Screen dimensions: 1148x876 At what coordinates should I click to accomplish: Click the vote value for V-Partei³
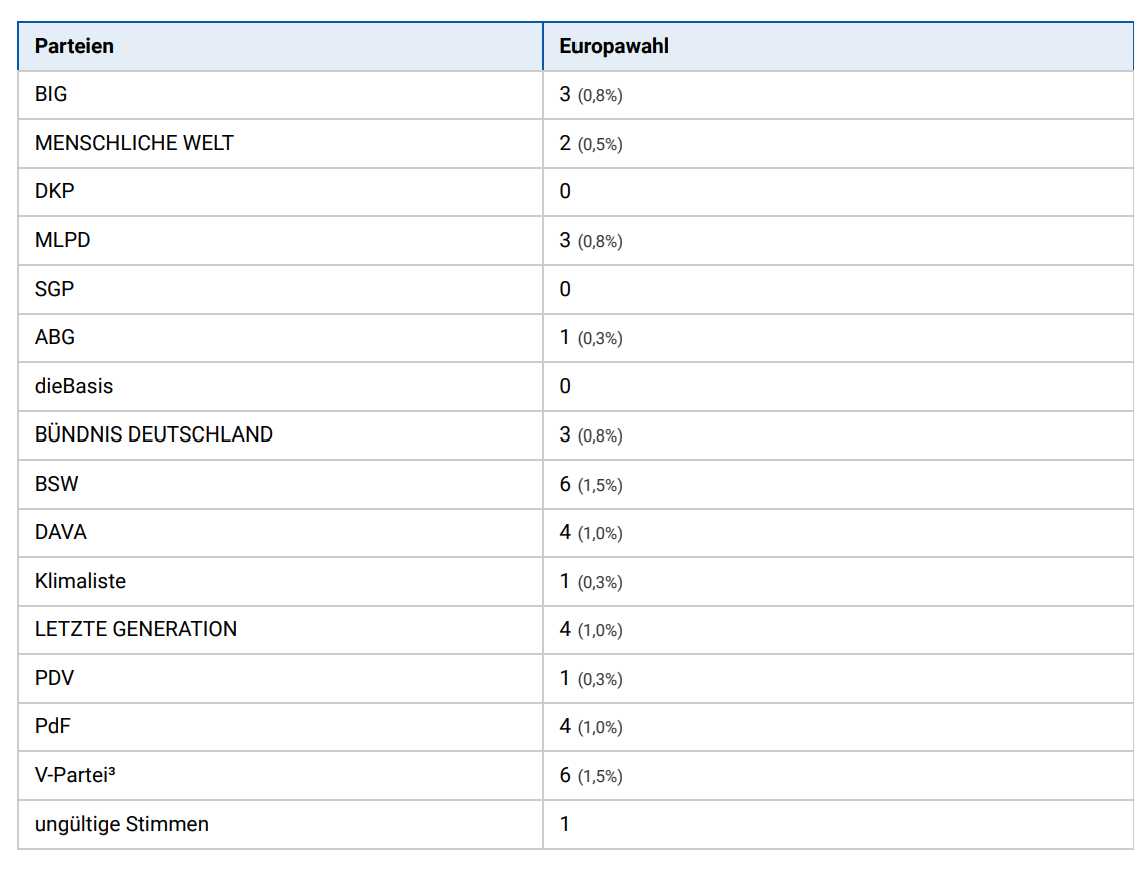click(591, 775)
